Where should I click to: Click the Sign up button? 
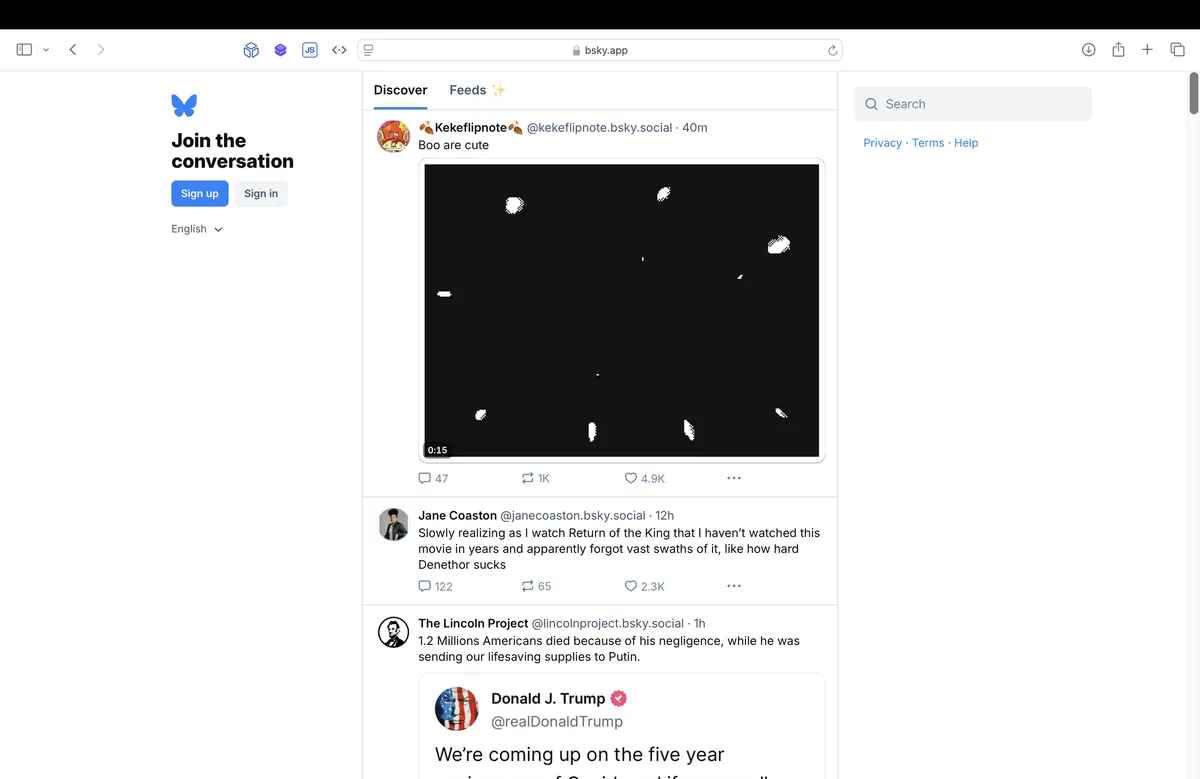[200, 194]
